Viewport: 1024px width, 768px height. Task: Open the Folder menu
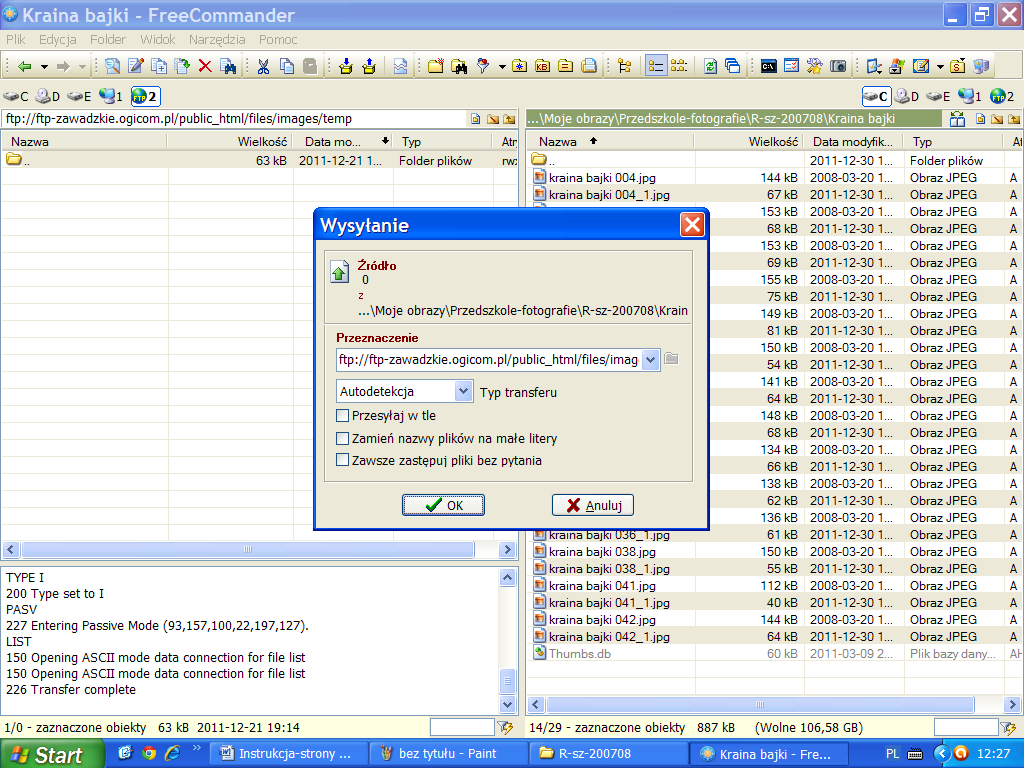tap(108, 39)
